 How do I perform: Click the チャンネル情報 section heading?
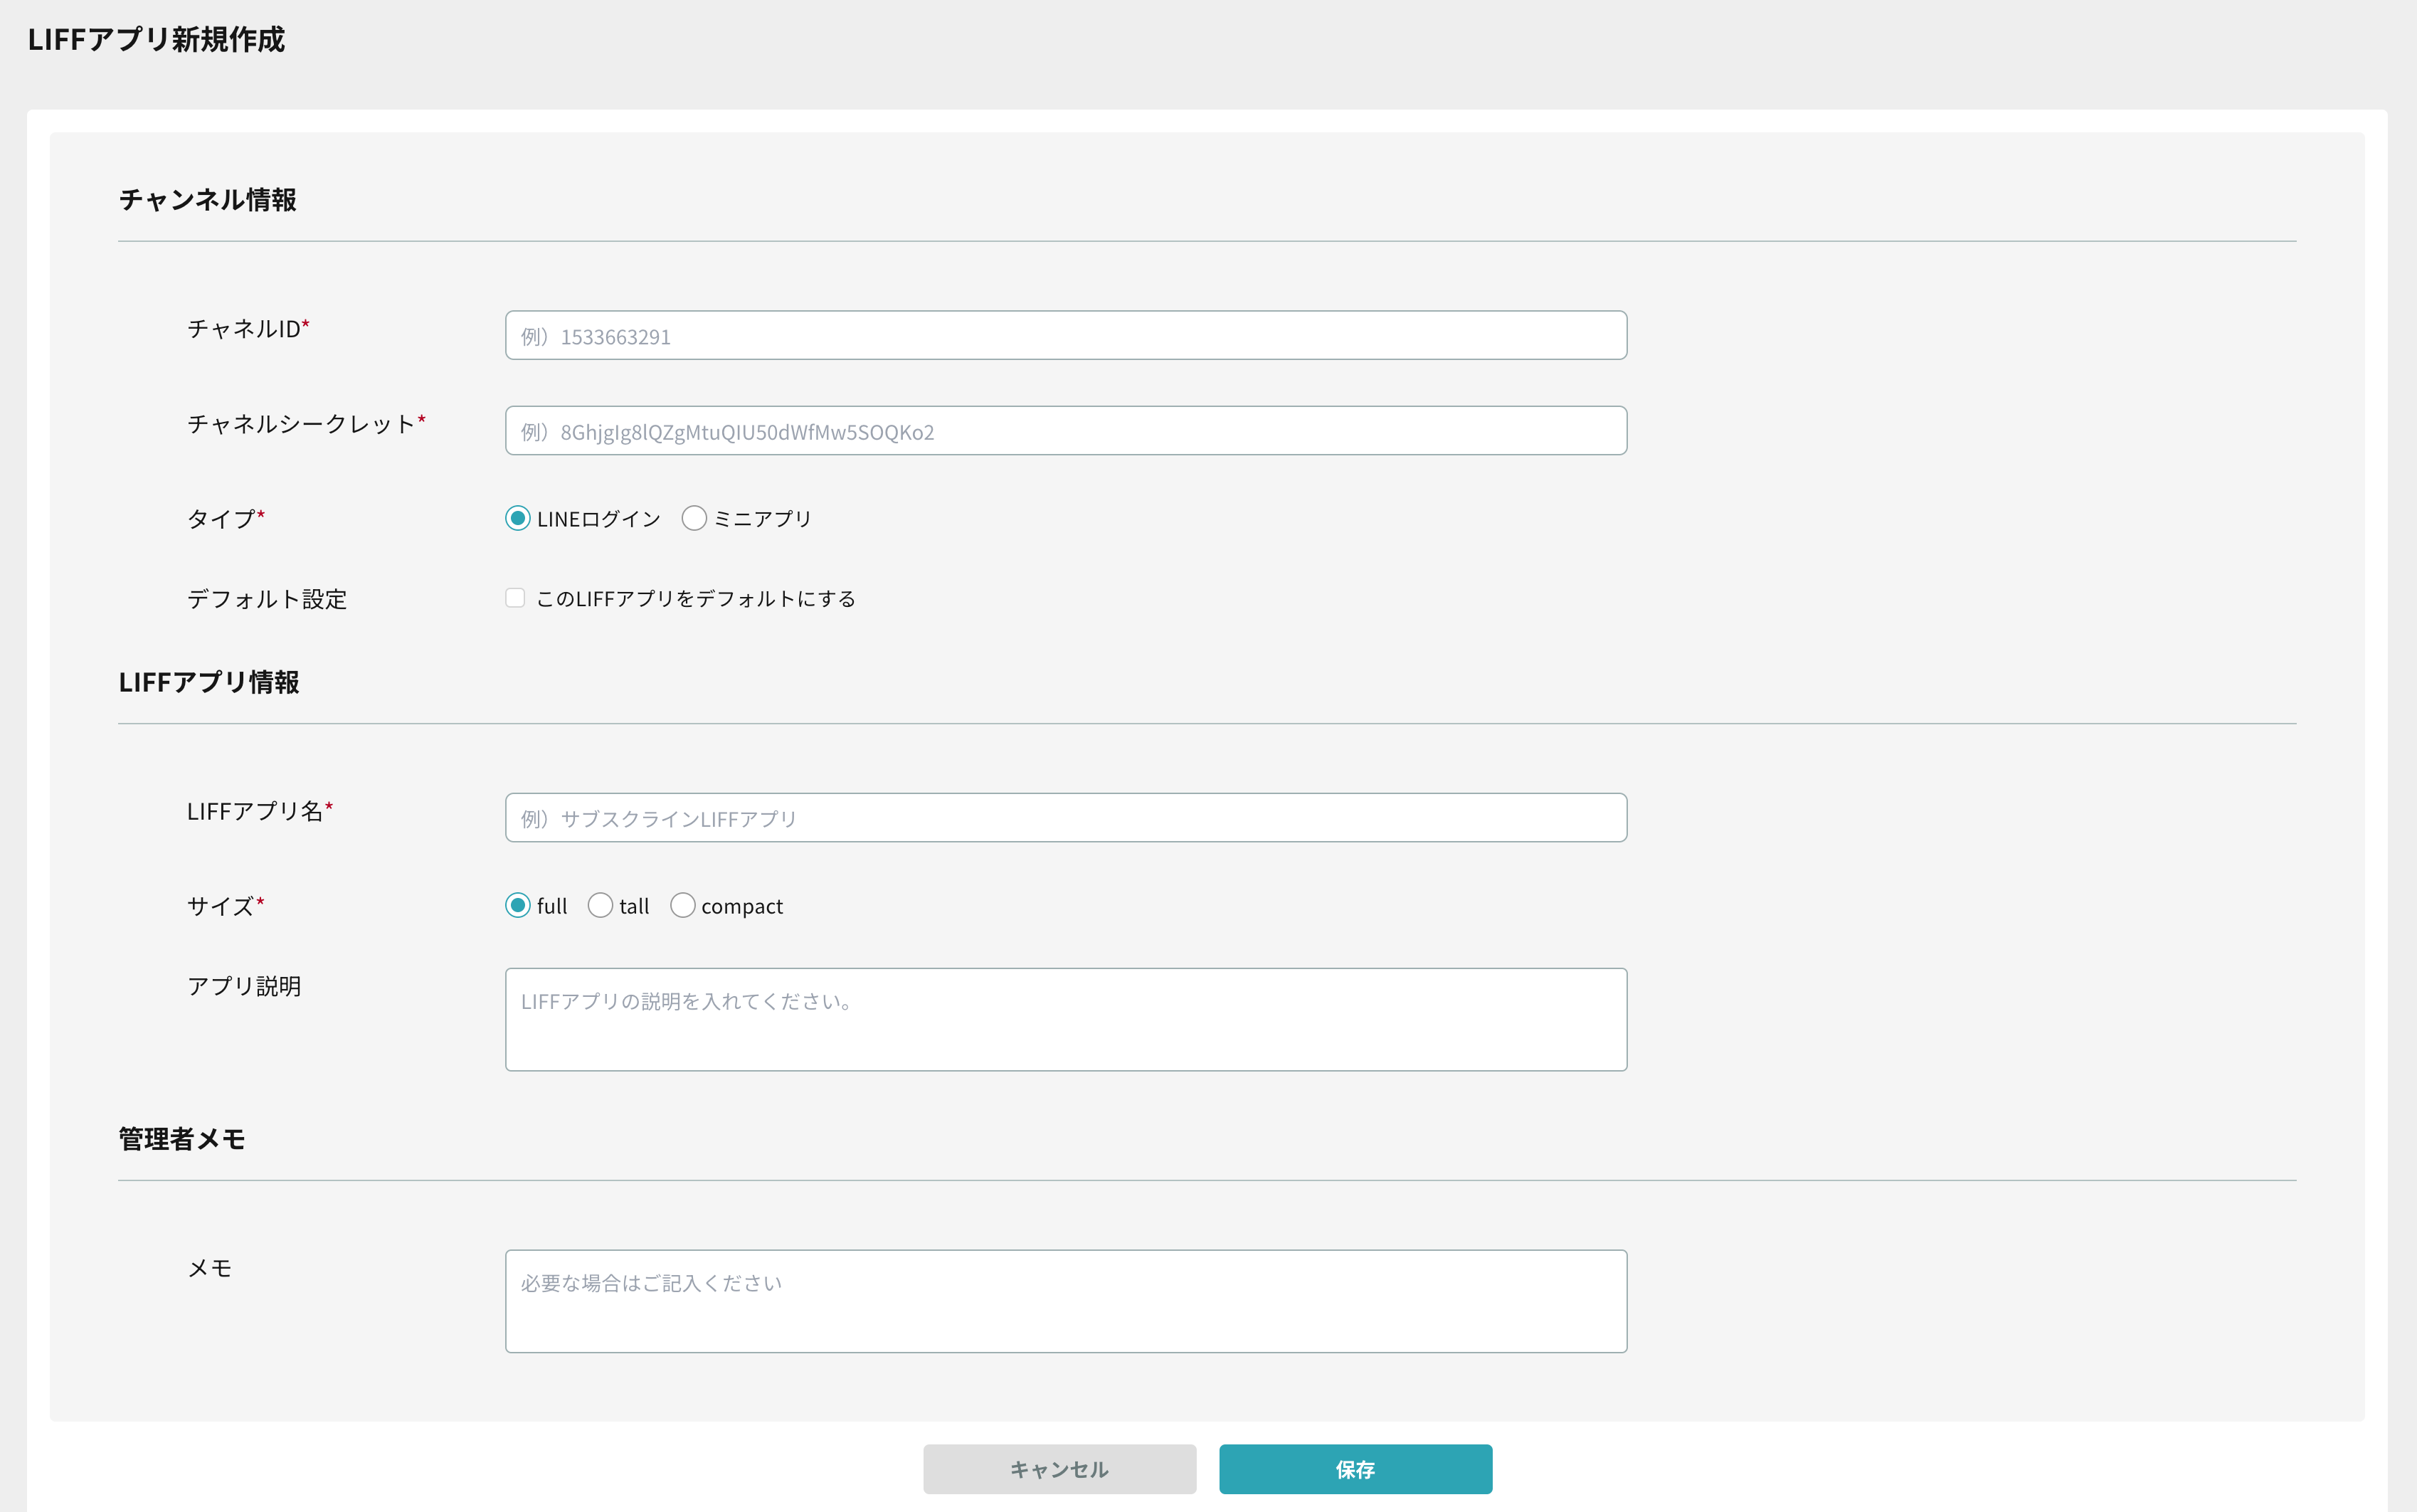tap(208, 200)
